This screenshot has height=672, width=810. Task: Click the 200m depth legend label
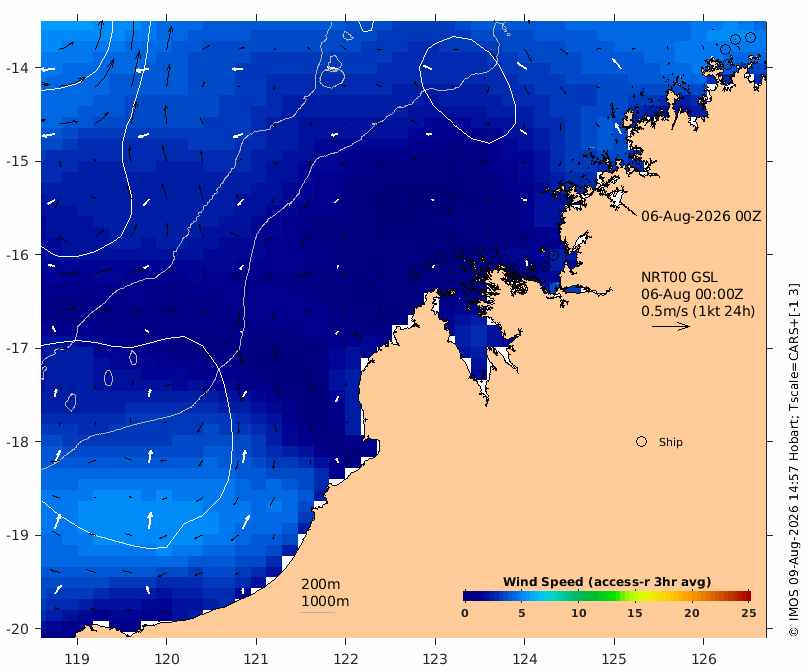[320, 584]
